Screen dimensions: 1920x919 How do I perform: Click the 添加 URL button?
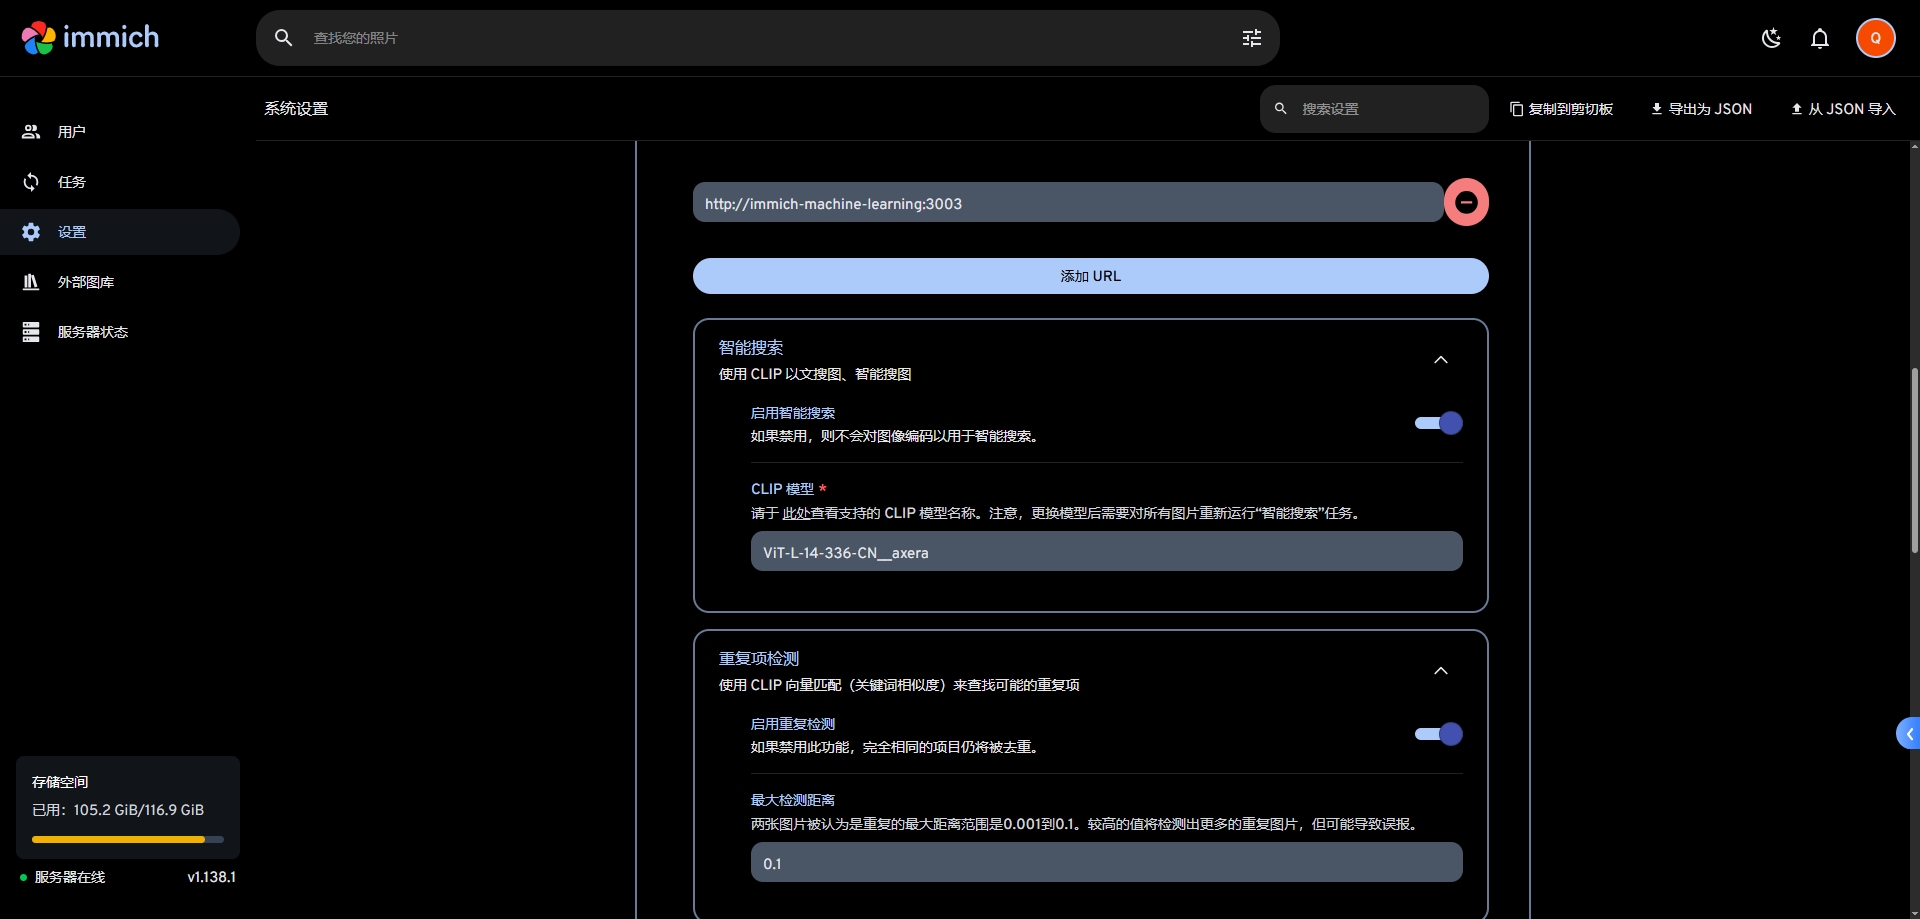[x=1090, y=276]
